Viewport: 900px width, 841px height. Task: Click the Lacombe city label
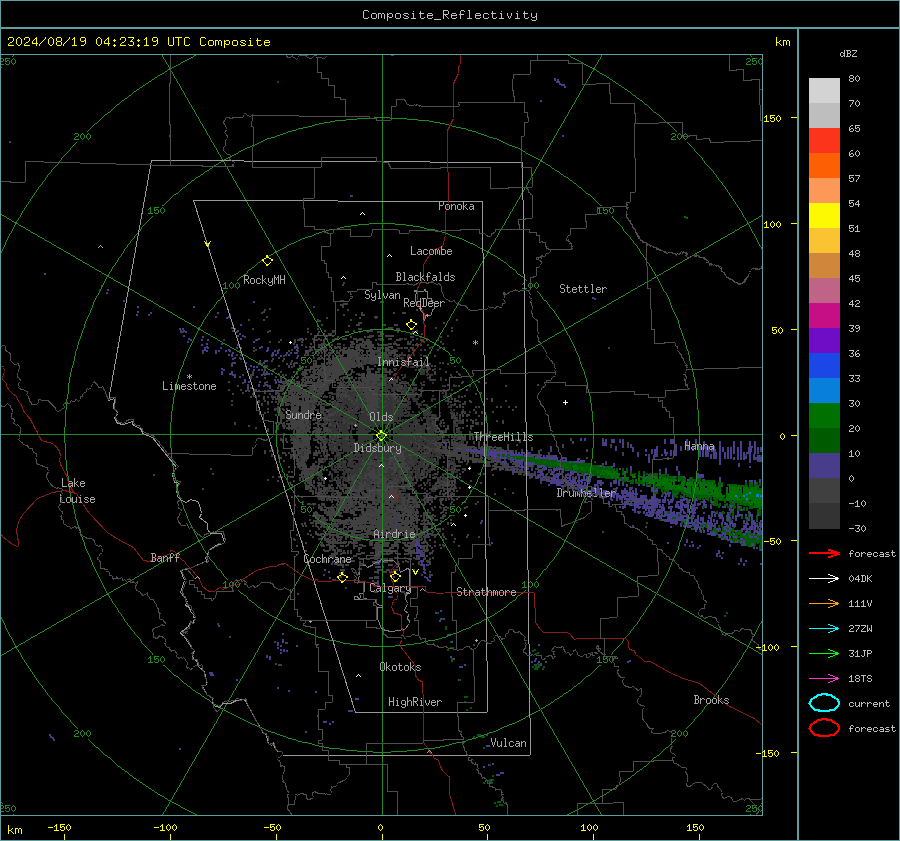[431, 251]
